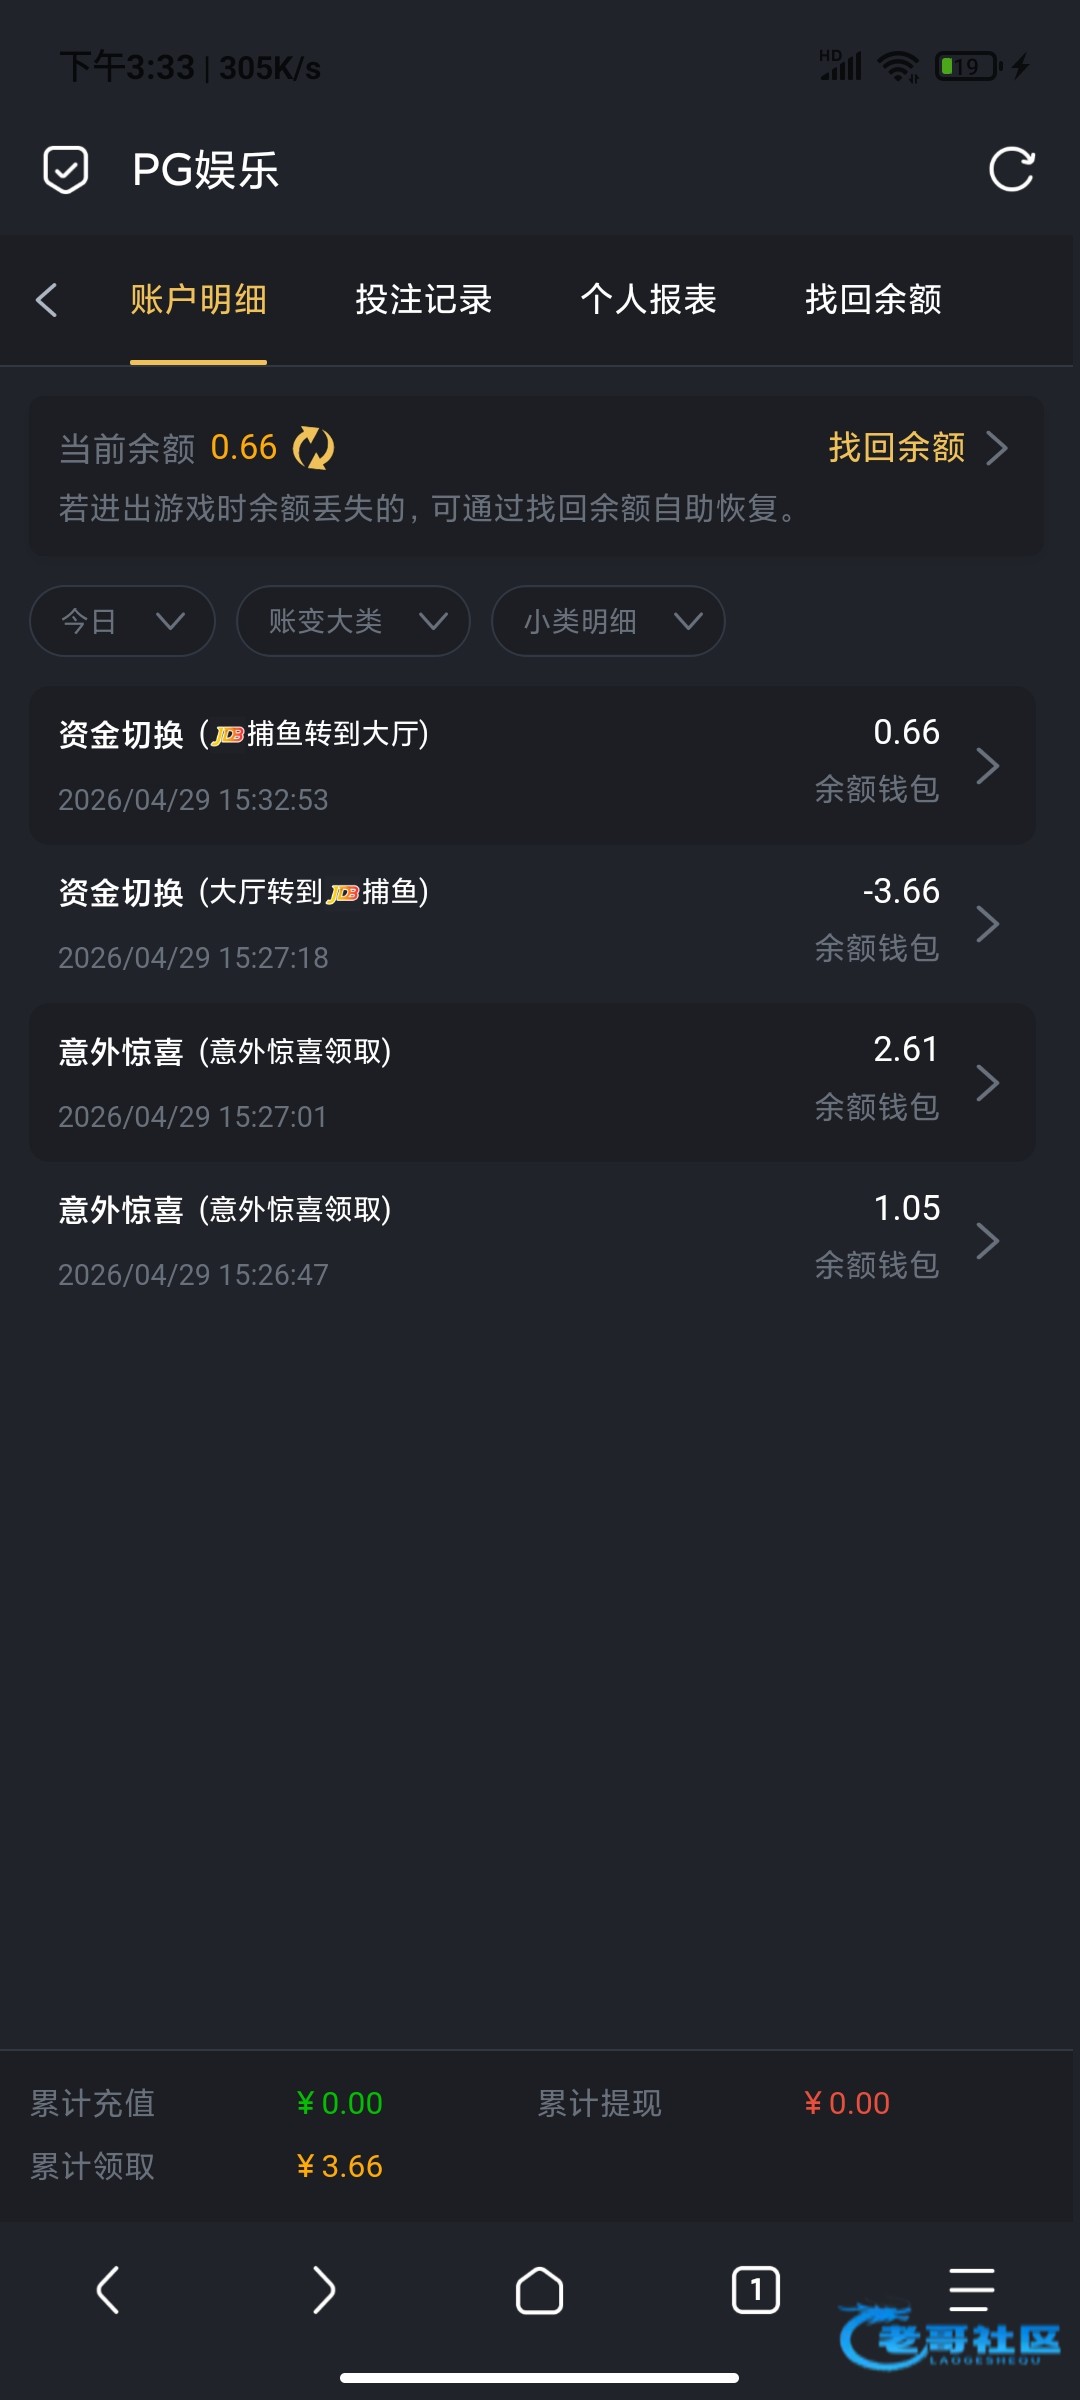Refresh balance with the gold icon beside 0.66
1080x2400 pixels.
pyautogui.click(x=314, y=448)
